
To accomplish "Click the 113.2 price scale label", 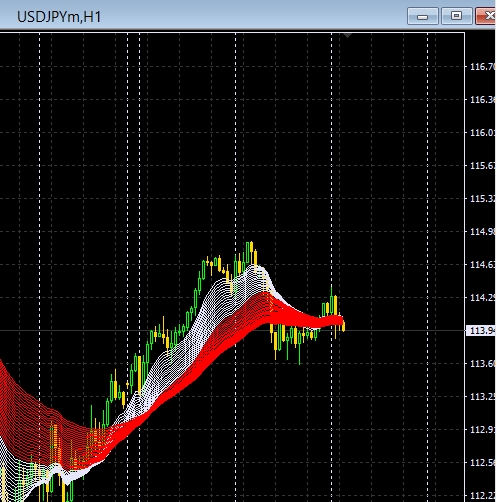I will pos(483,397).
